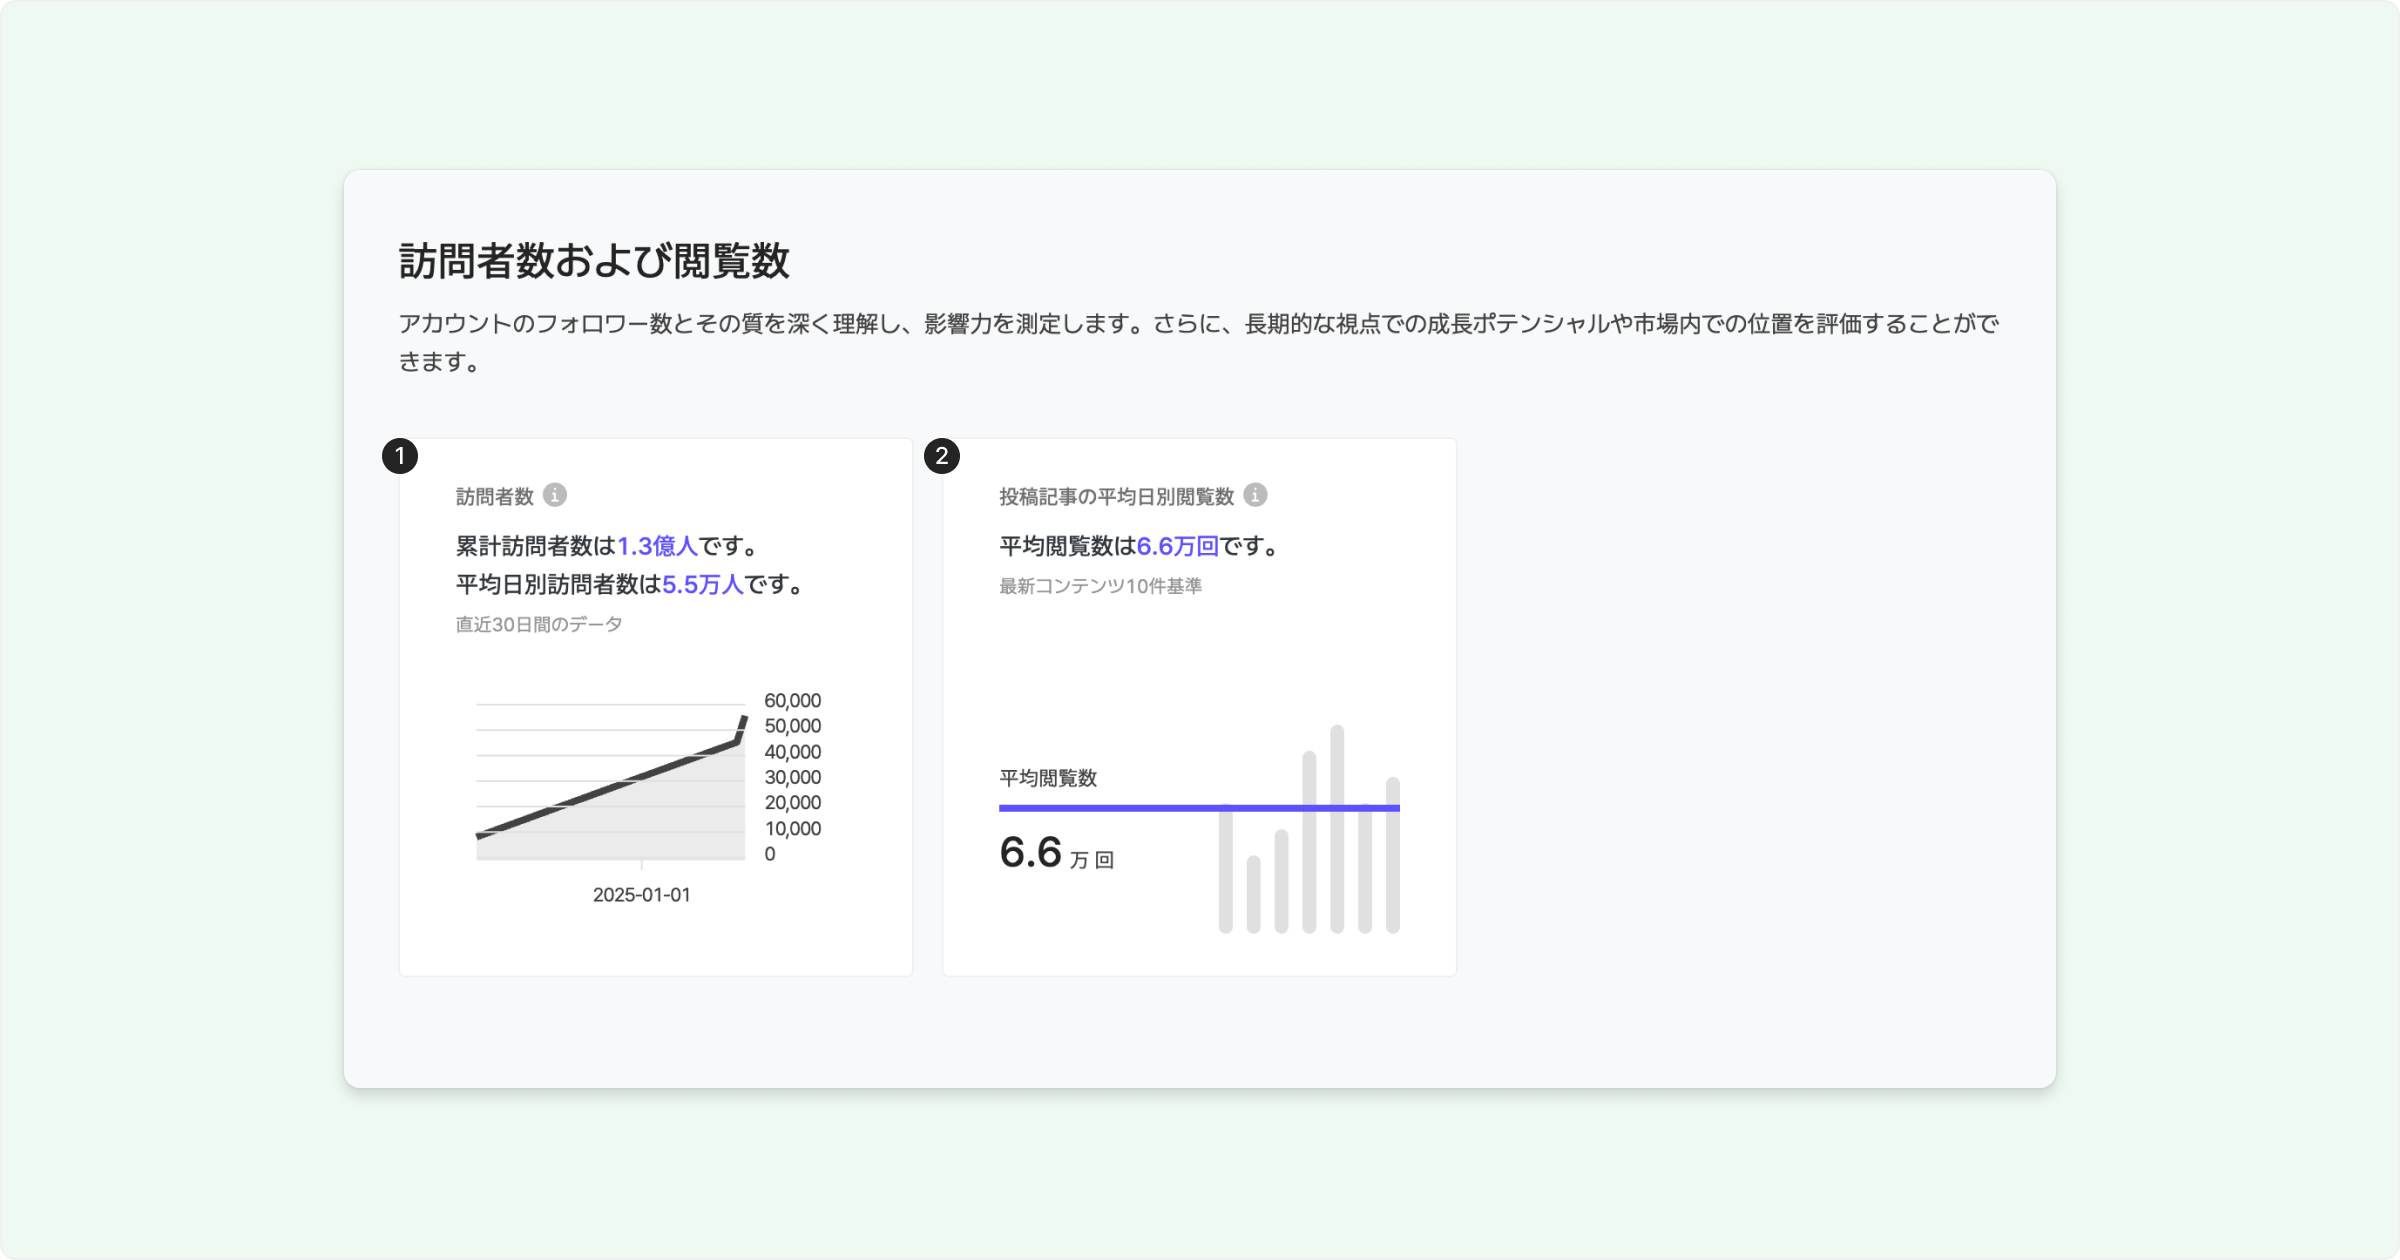Click the 1.3億人 highlighted value
This screenshot has height=1260, width=2400.
(657, 546)
